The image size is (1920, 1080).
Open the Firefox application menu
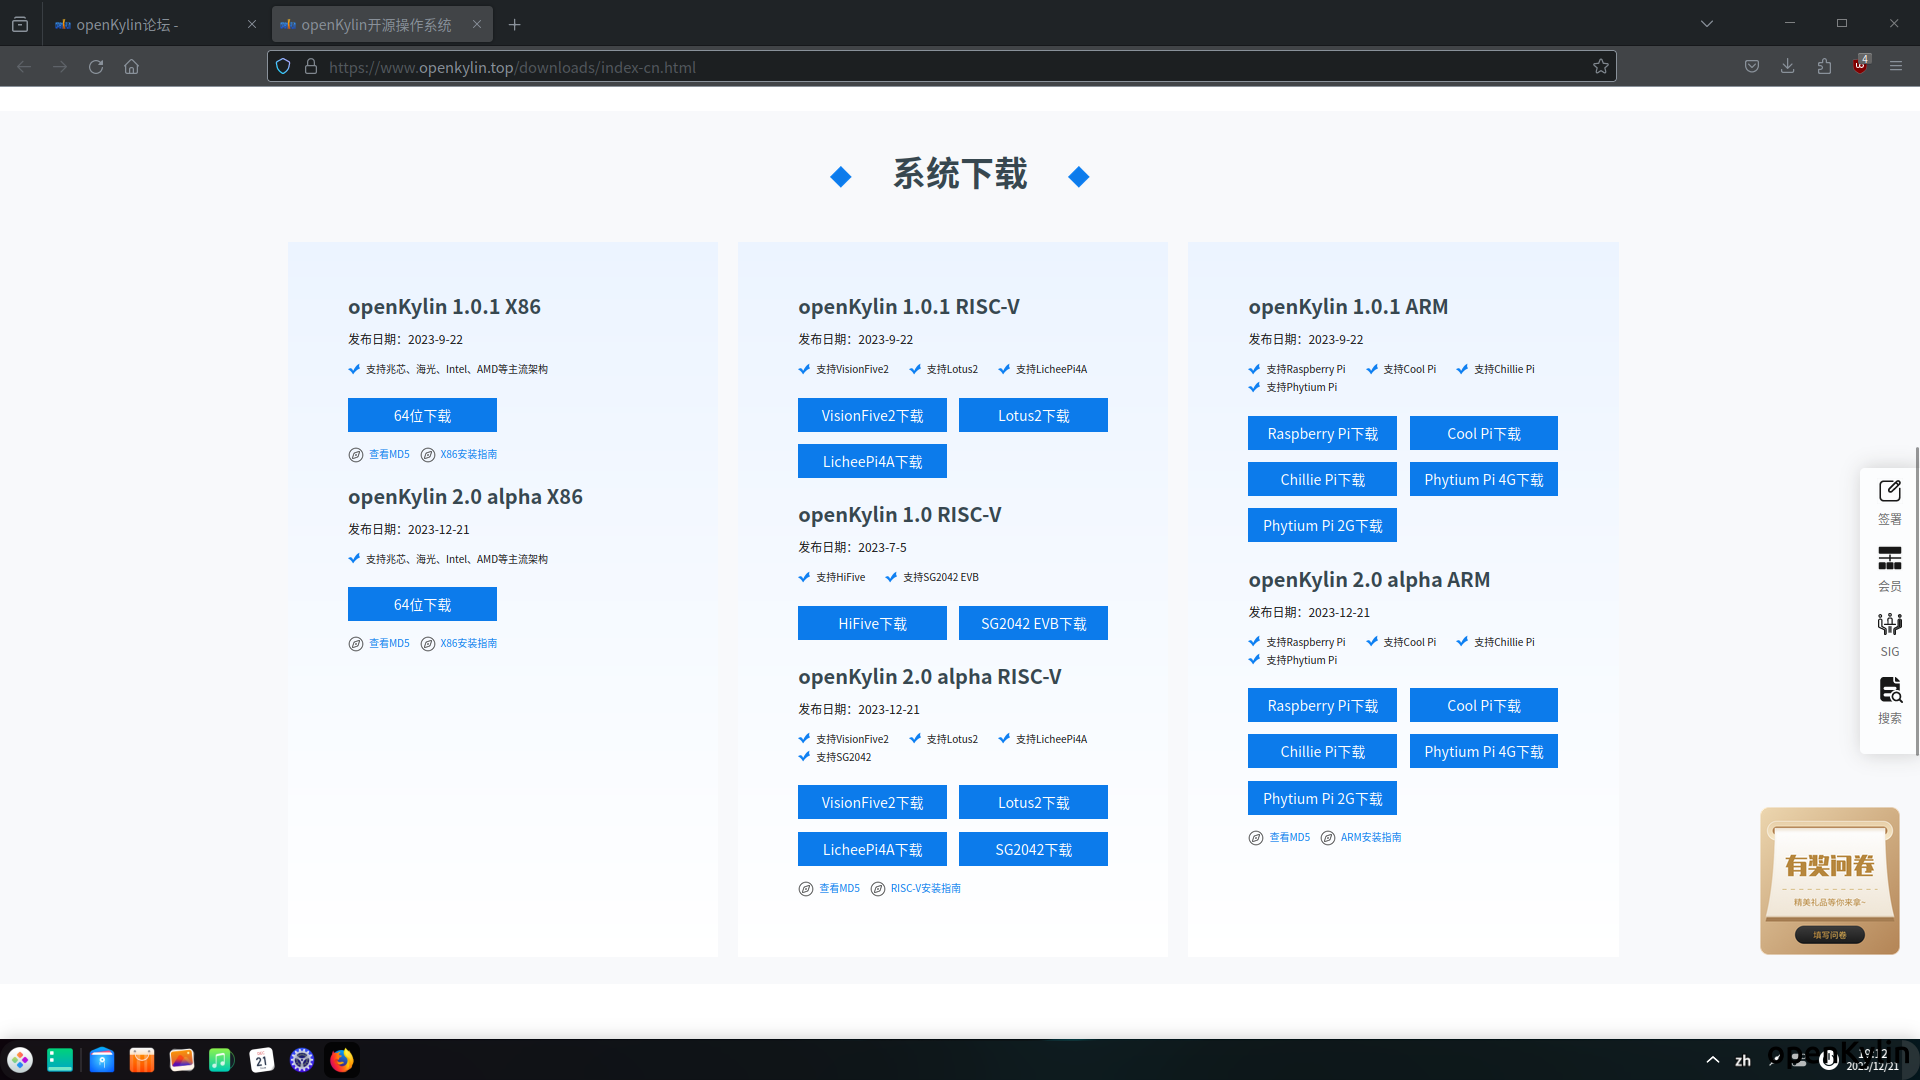click(x=1896, y=66)
